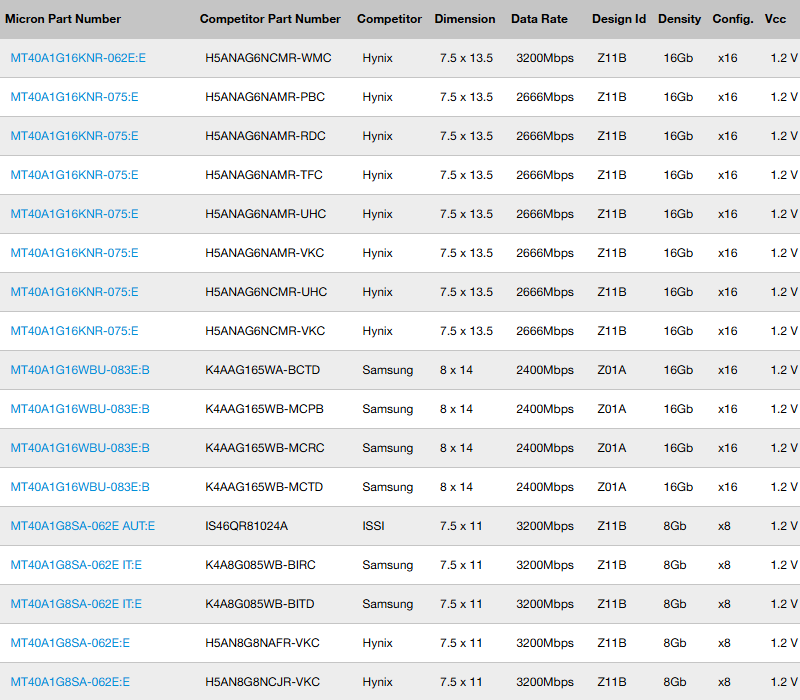Click the Config. column header
Image resolution: width=800 pixels, height=700 pixels.
point(733,19)
